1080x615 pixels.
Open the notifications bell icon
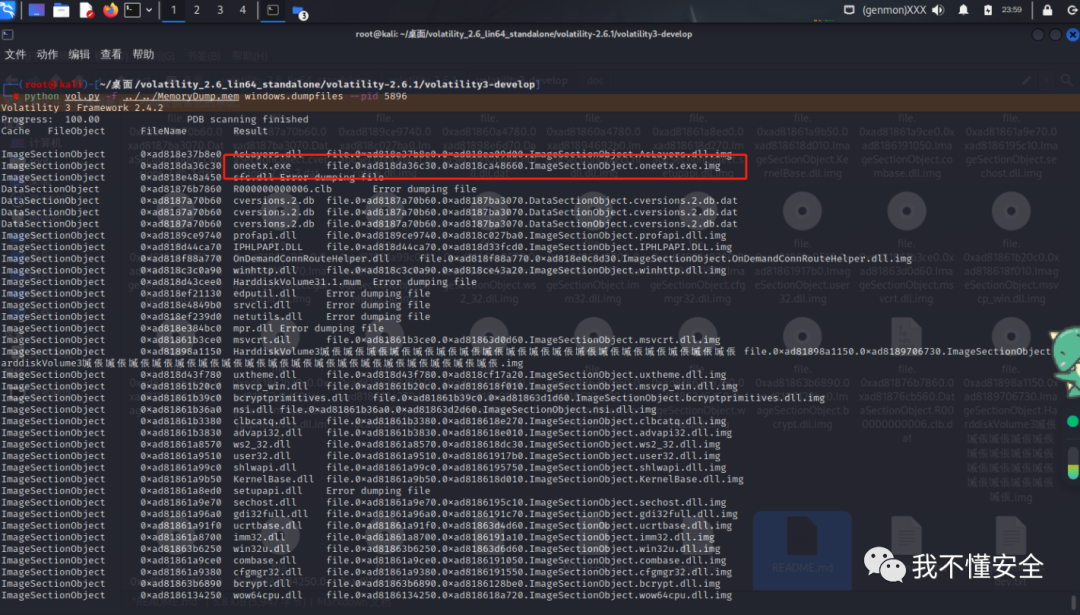click(964, 10)
